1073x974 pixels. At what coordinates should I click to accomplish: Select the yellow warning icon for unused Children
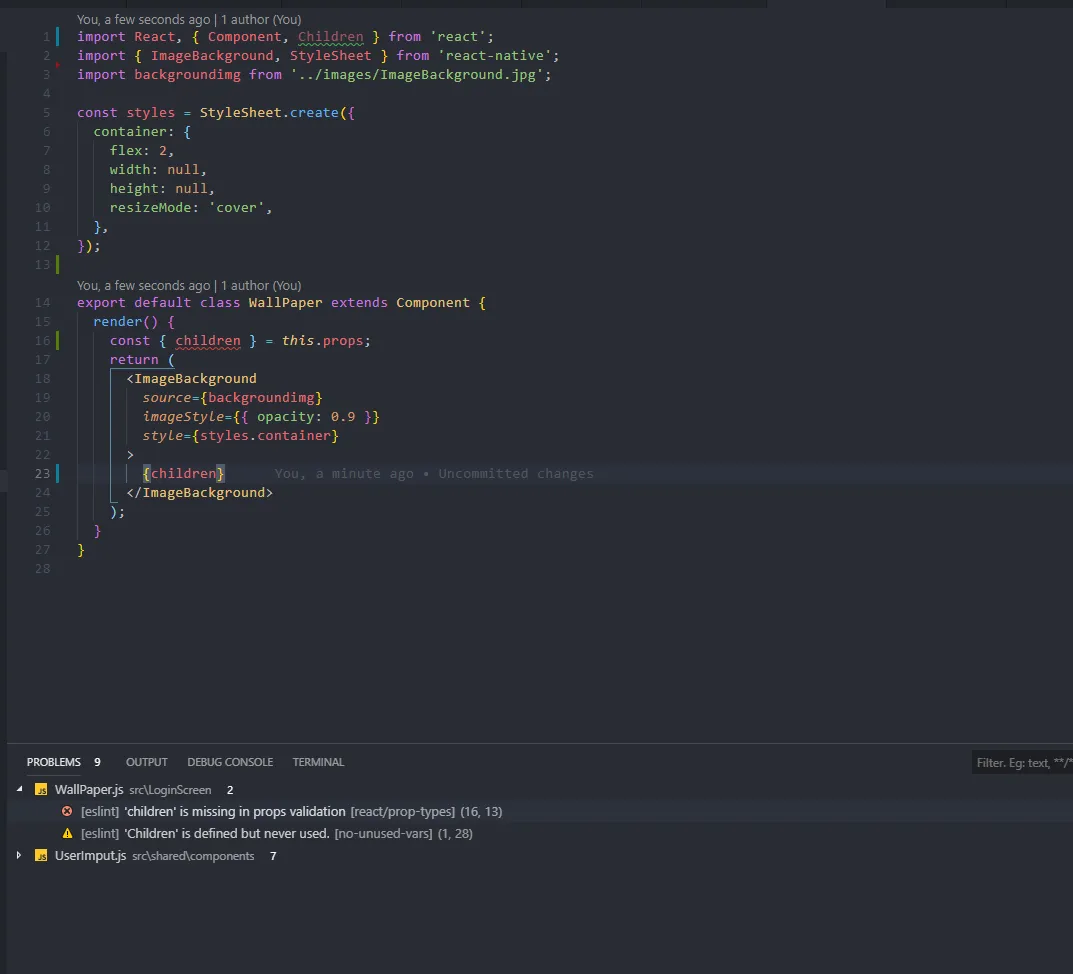click(67, 834)
